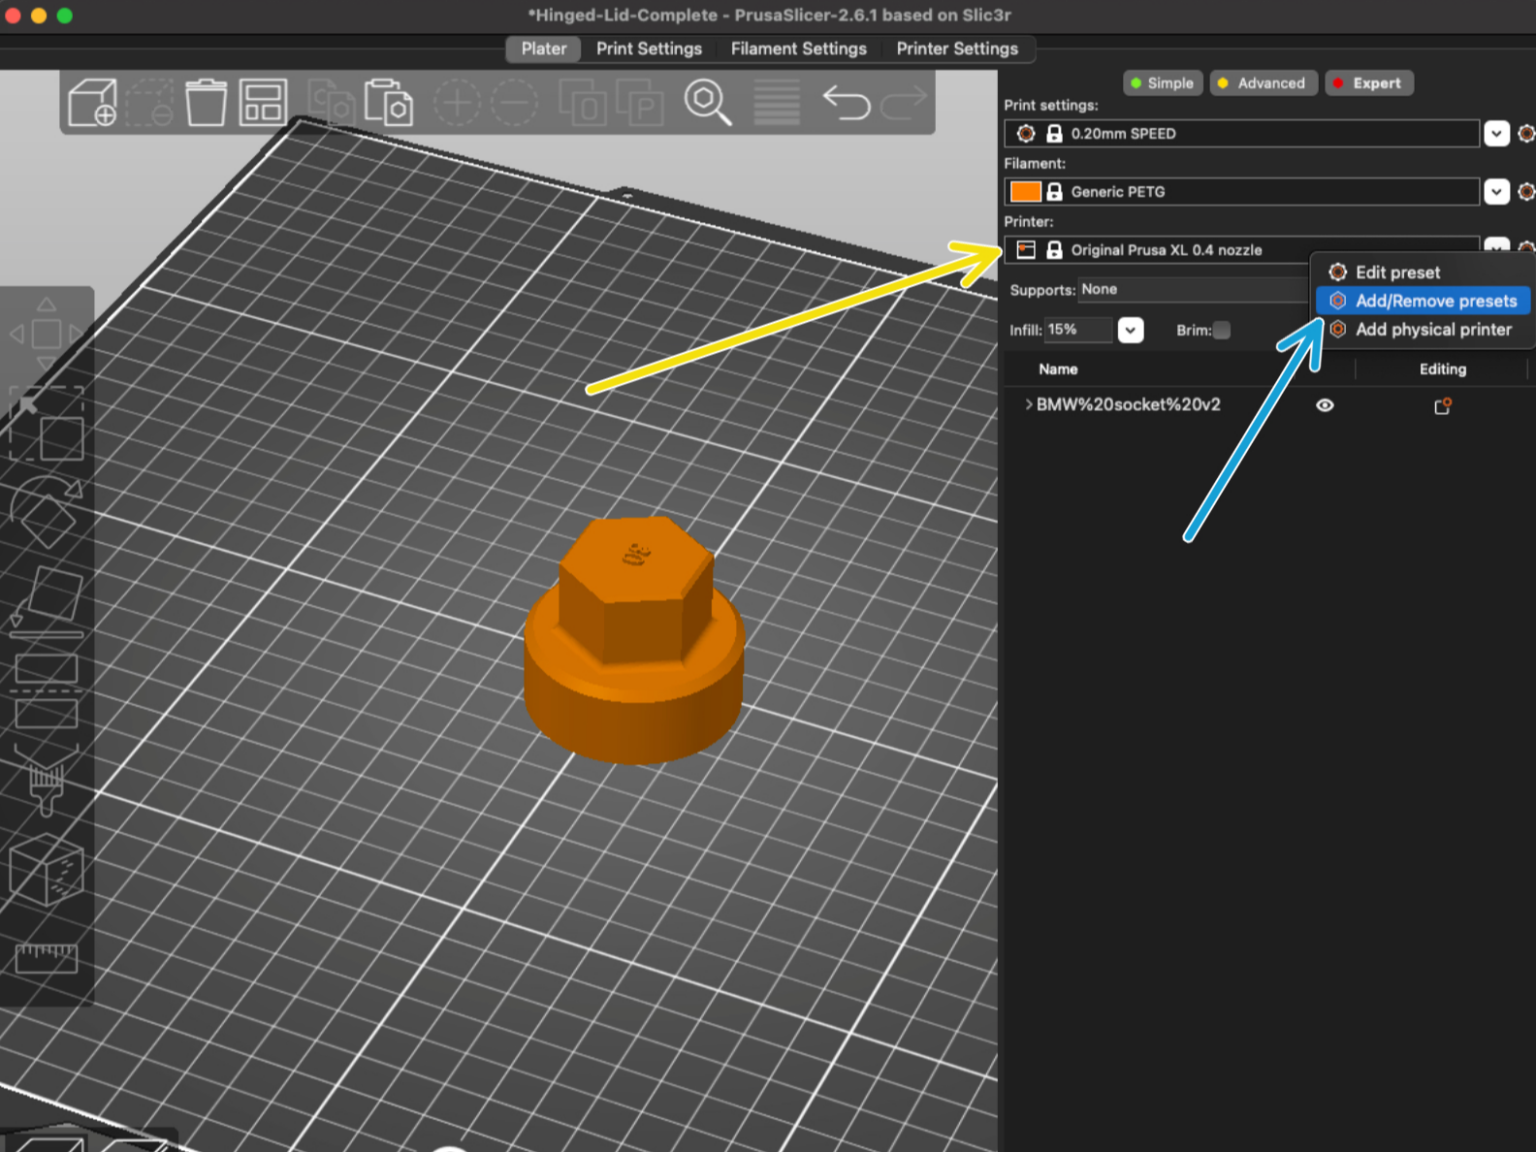Select Expert mode
1536x1152 pixels.
tap(1369, 83)
